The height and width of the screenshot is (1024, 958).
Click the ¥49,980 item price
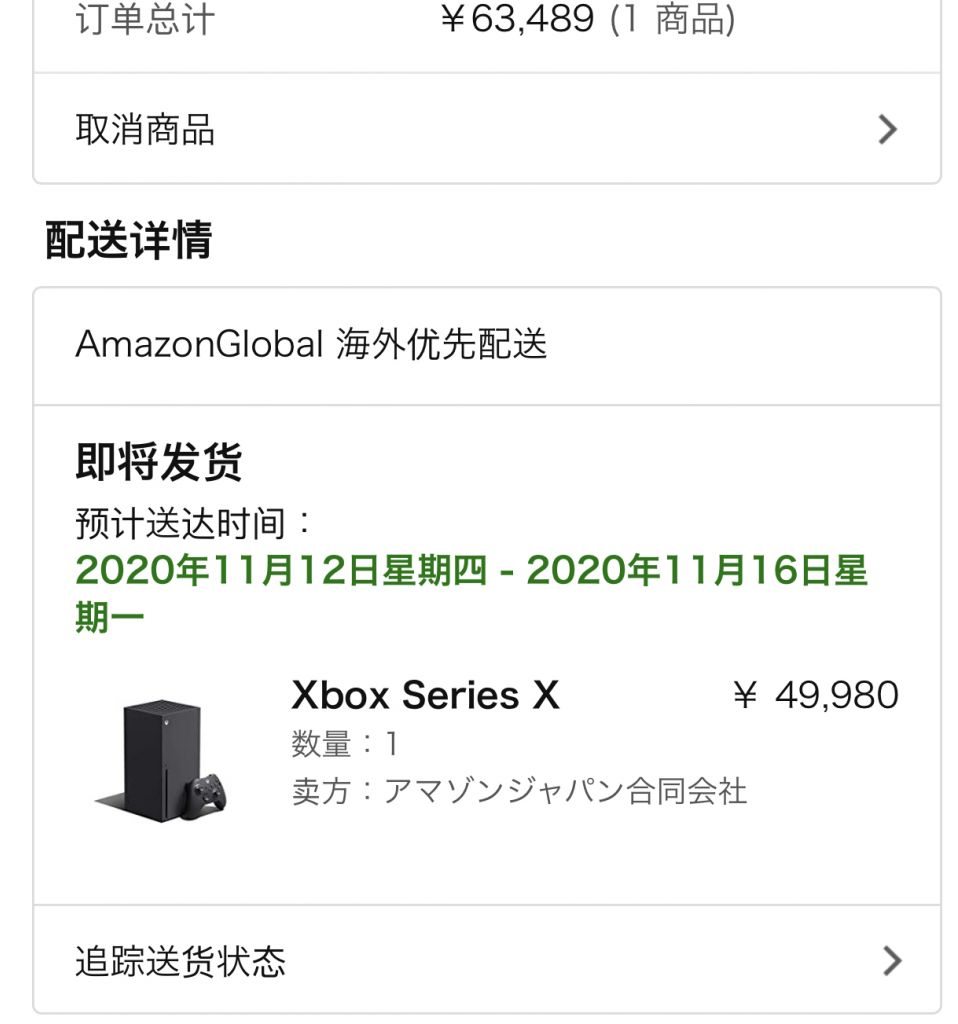(816, 695)
